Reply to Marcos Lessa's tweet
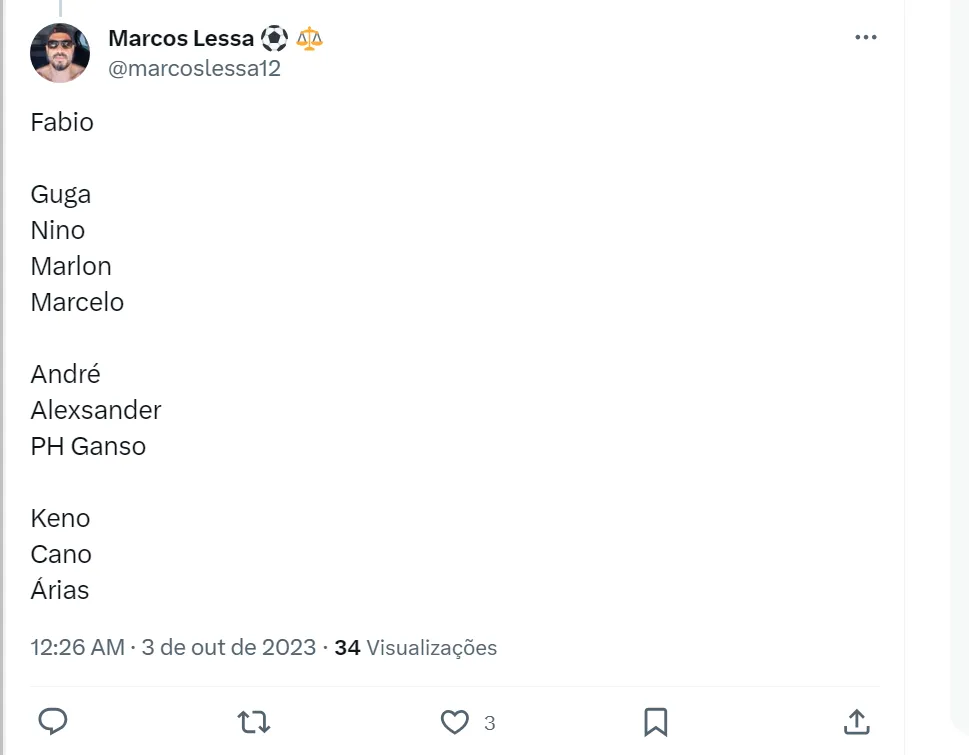Image resolution: width=969 pixels, height=755 pixels. (52, 722)
